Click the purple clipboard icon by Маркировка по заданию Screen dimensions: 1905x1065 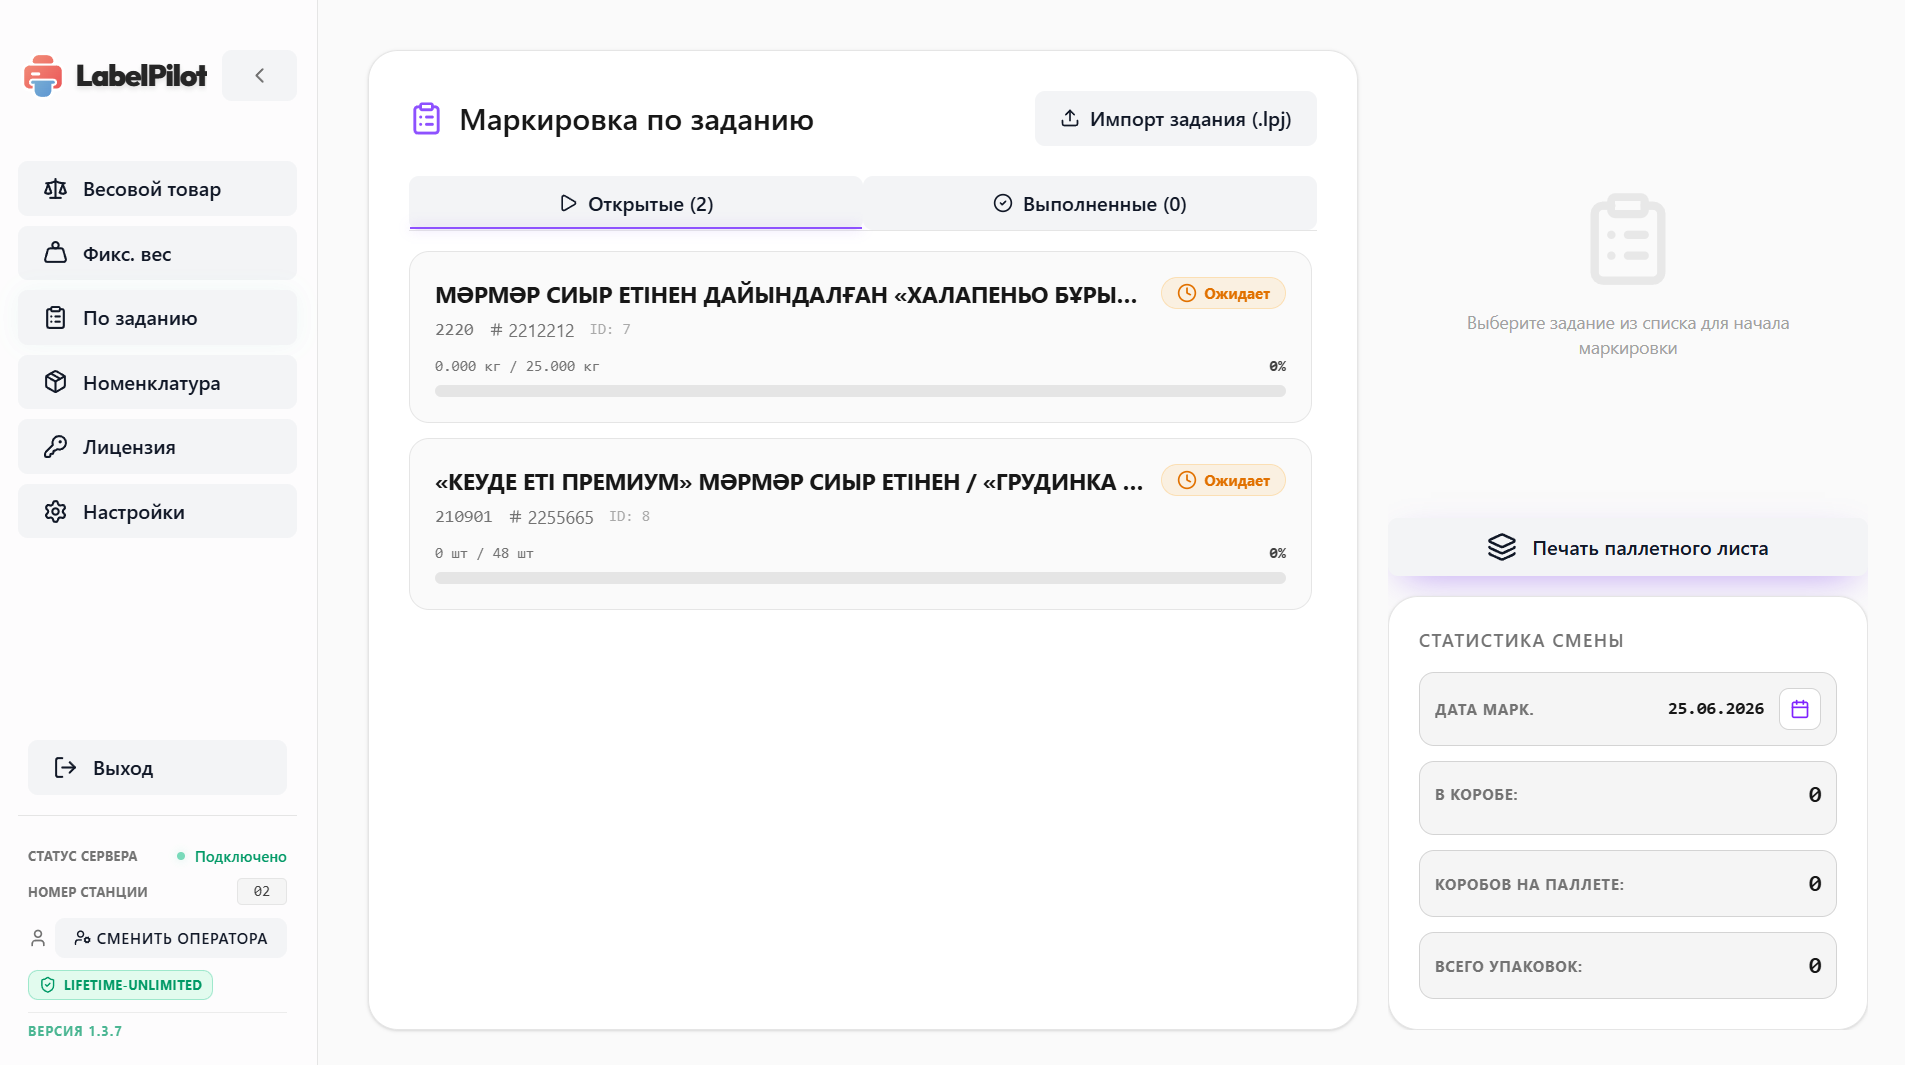click(x=427, y=119)
